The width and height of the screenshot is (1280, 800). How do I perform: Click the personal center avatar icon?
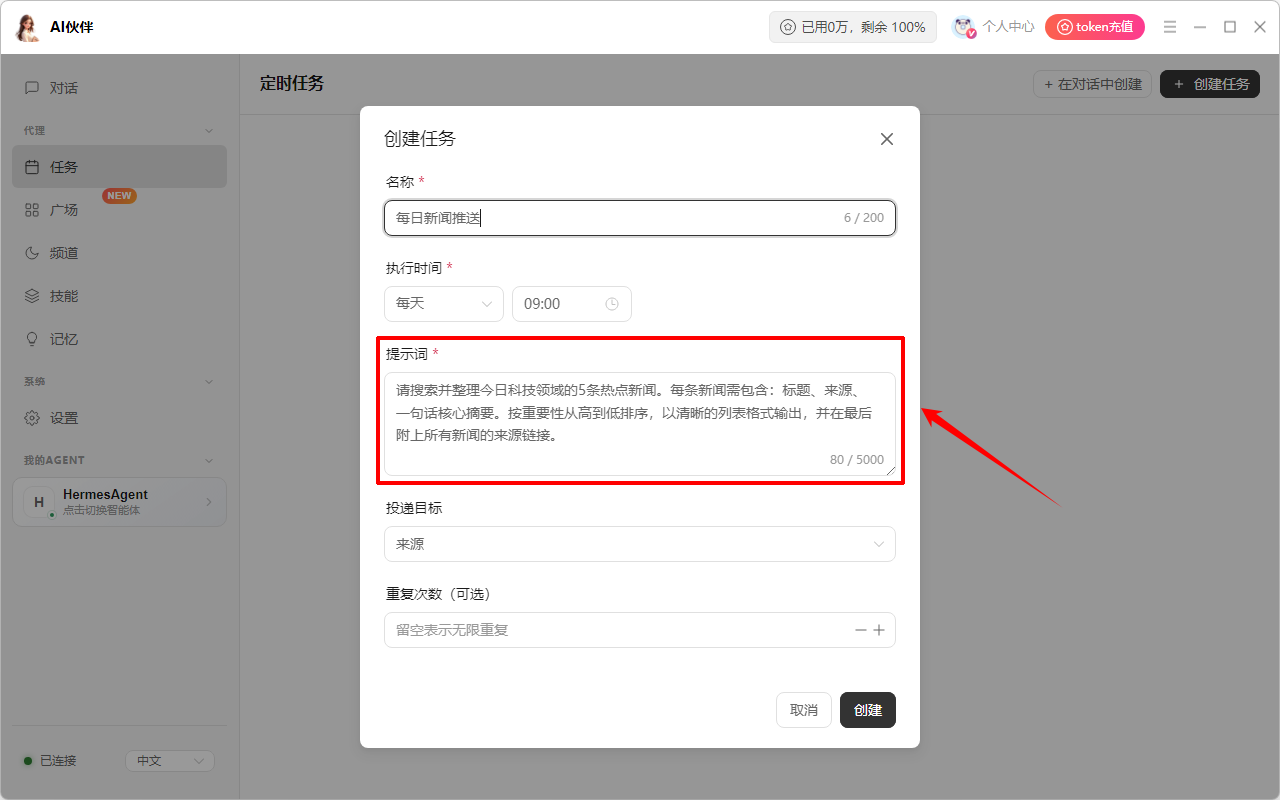964,27
